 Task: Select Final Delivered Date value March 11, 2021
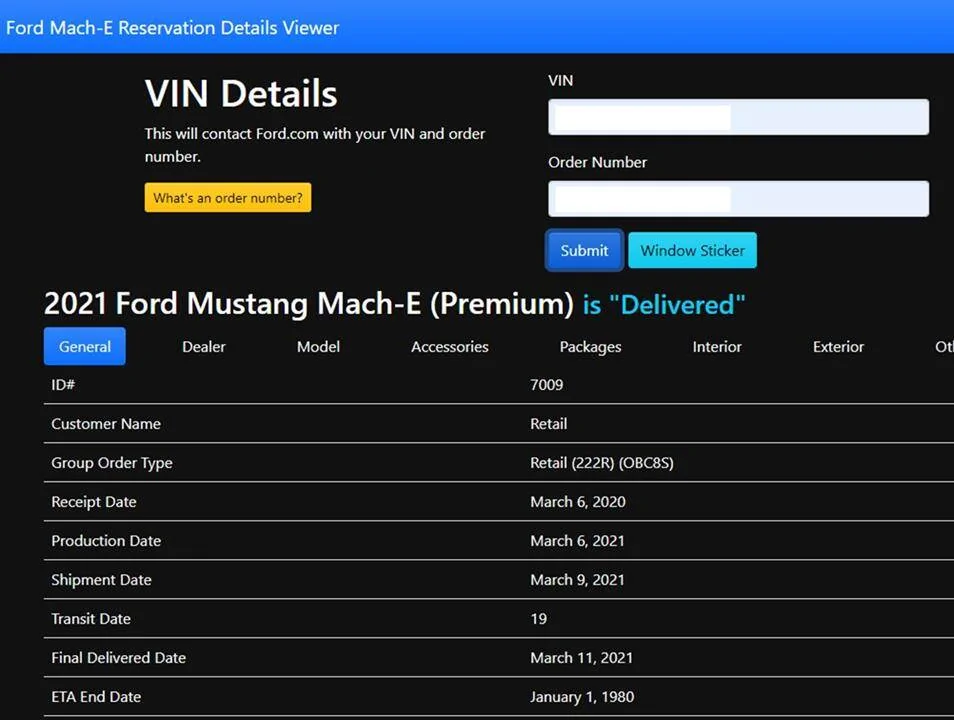tap(581, 658)
